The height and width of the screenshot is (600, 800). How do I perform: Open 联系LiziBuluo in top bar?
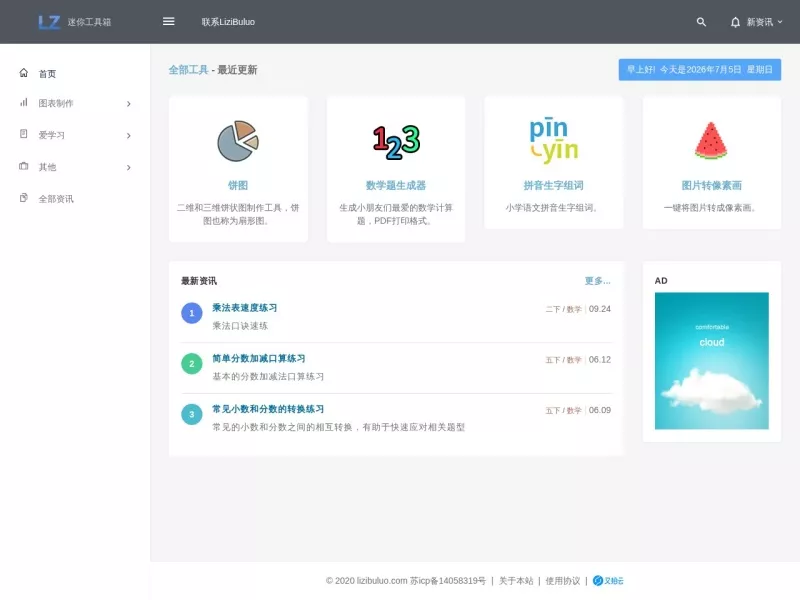228,22
